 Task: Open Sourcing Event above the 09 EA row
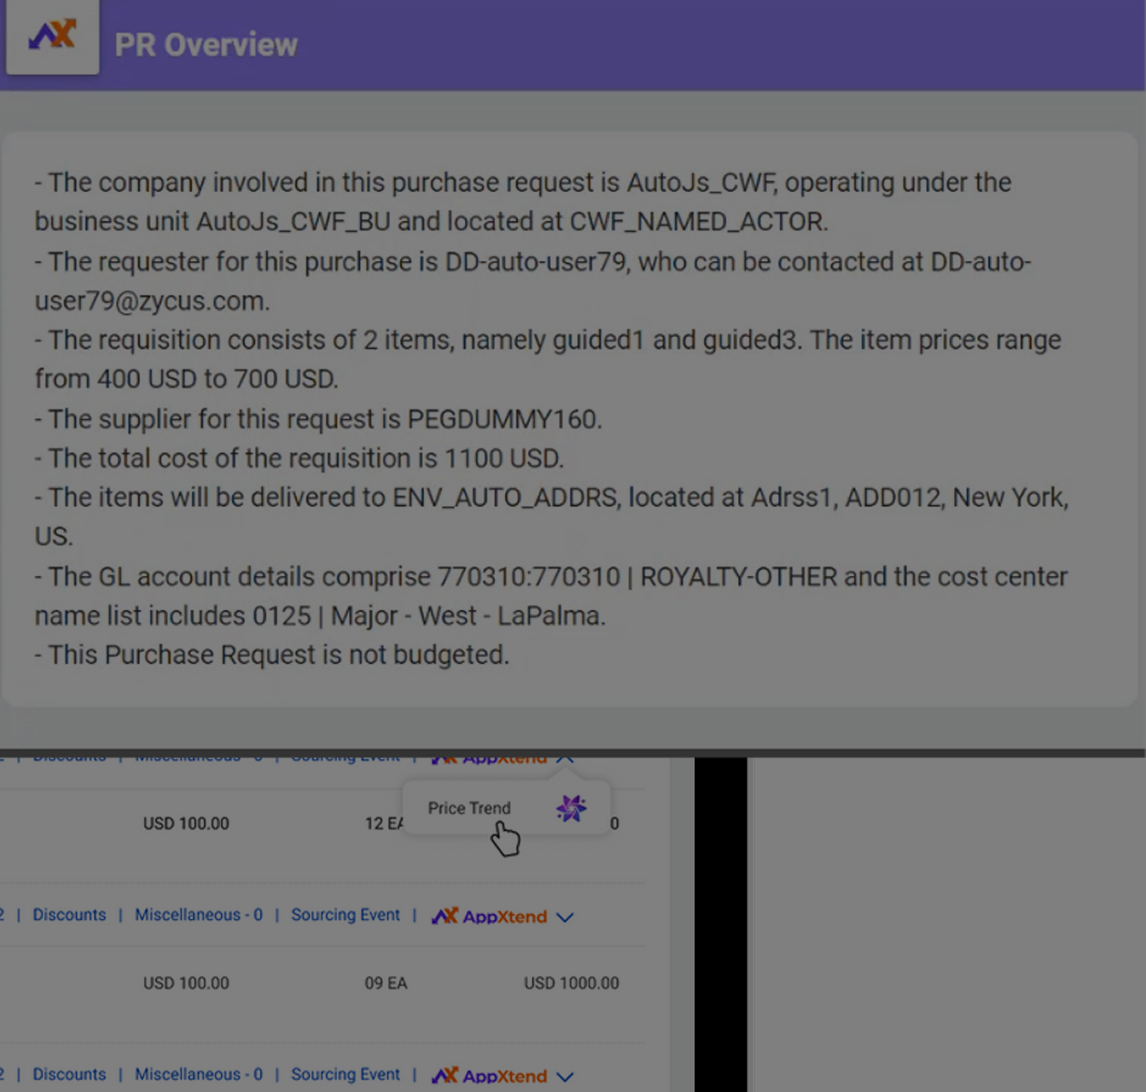(x=345, y=915)
